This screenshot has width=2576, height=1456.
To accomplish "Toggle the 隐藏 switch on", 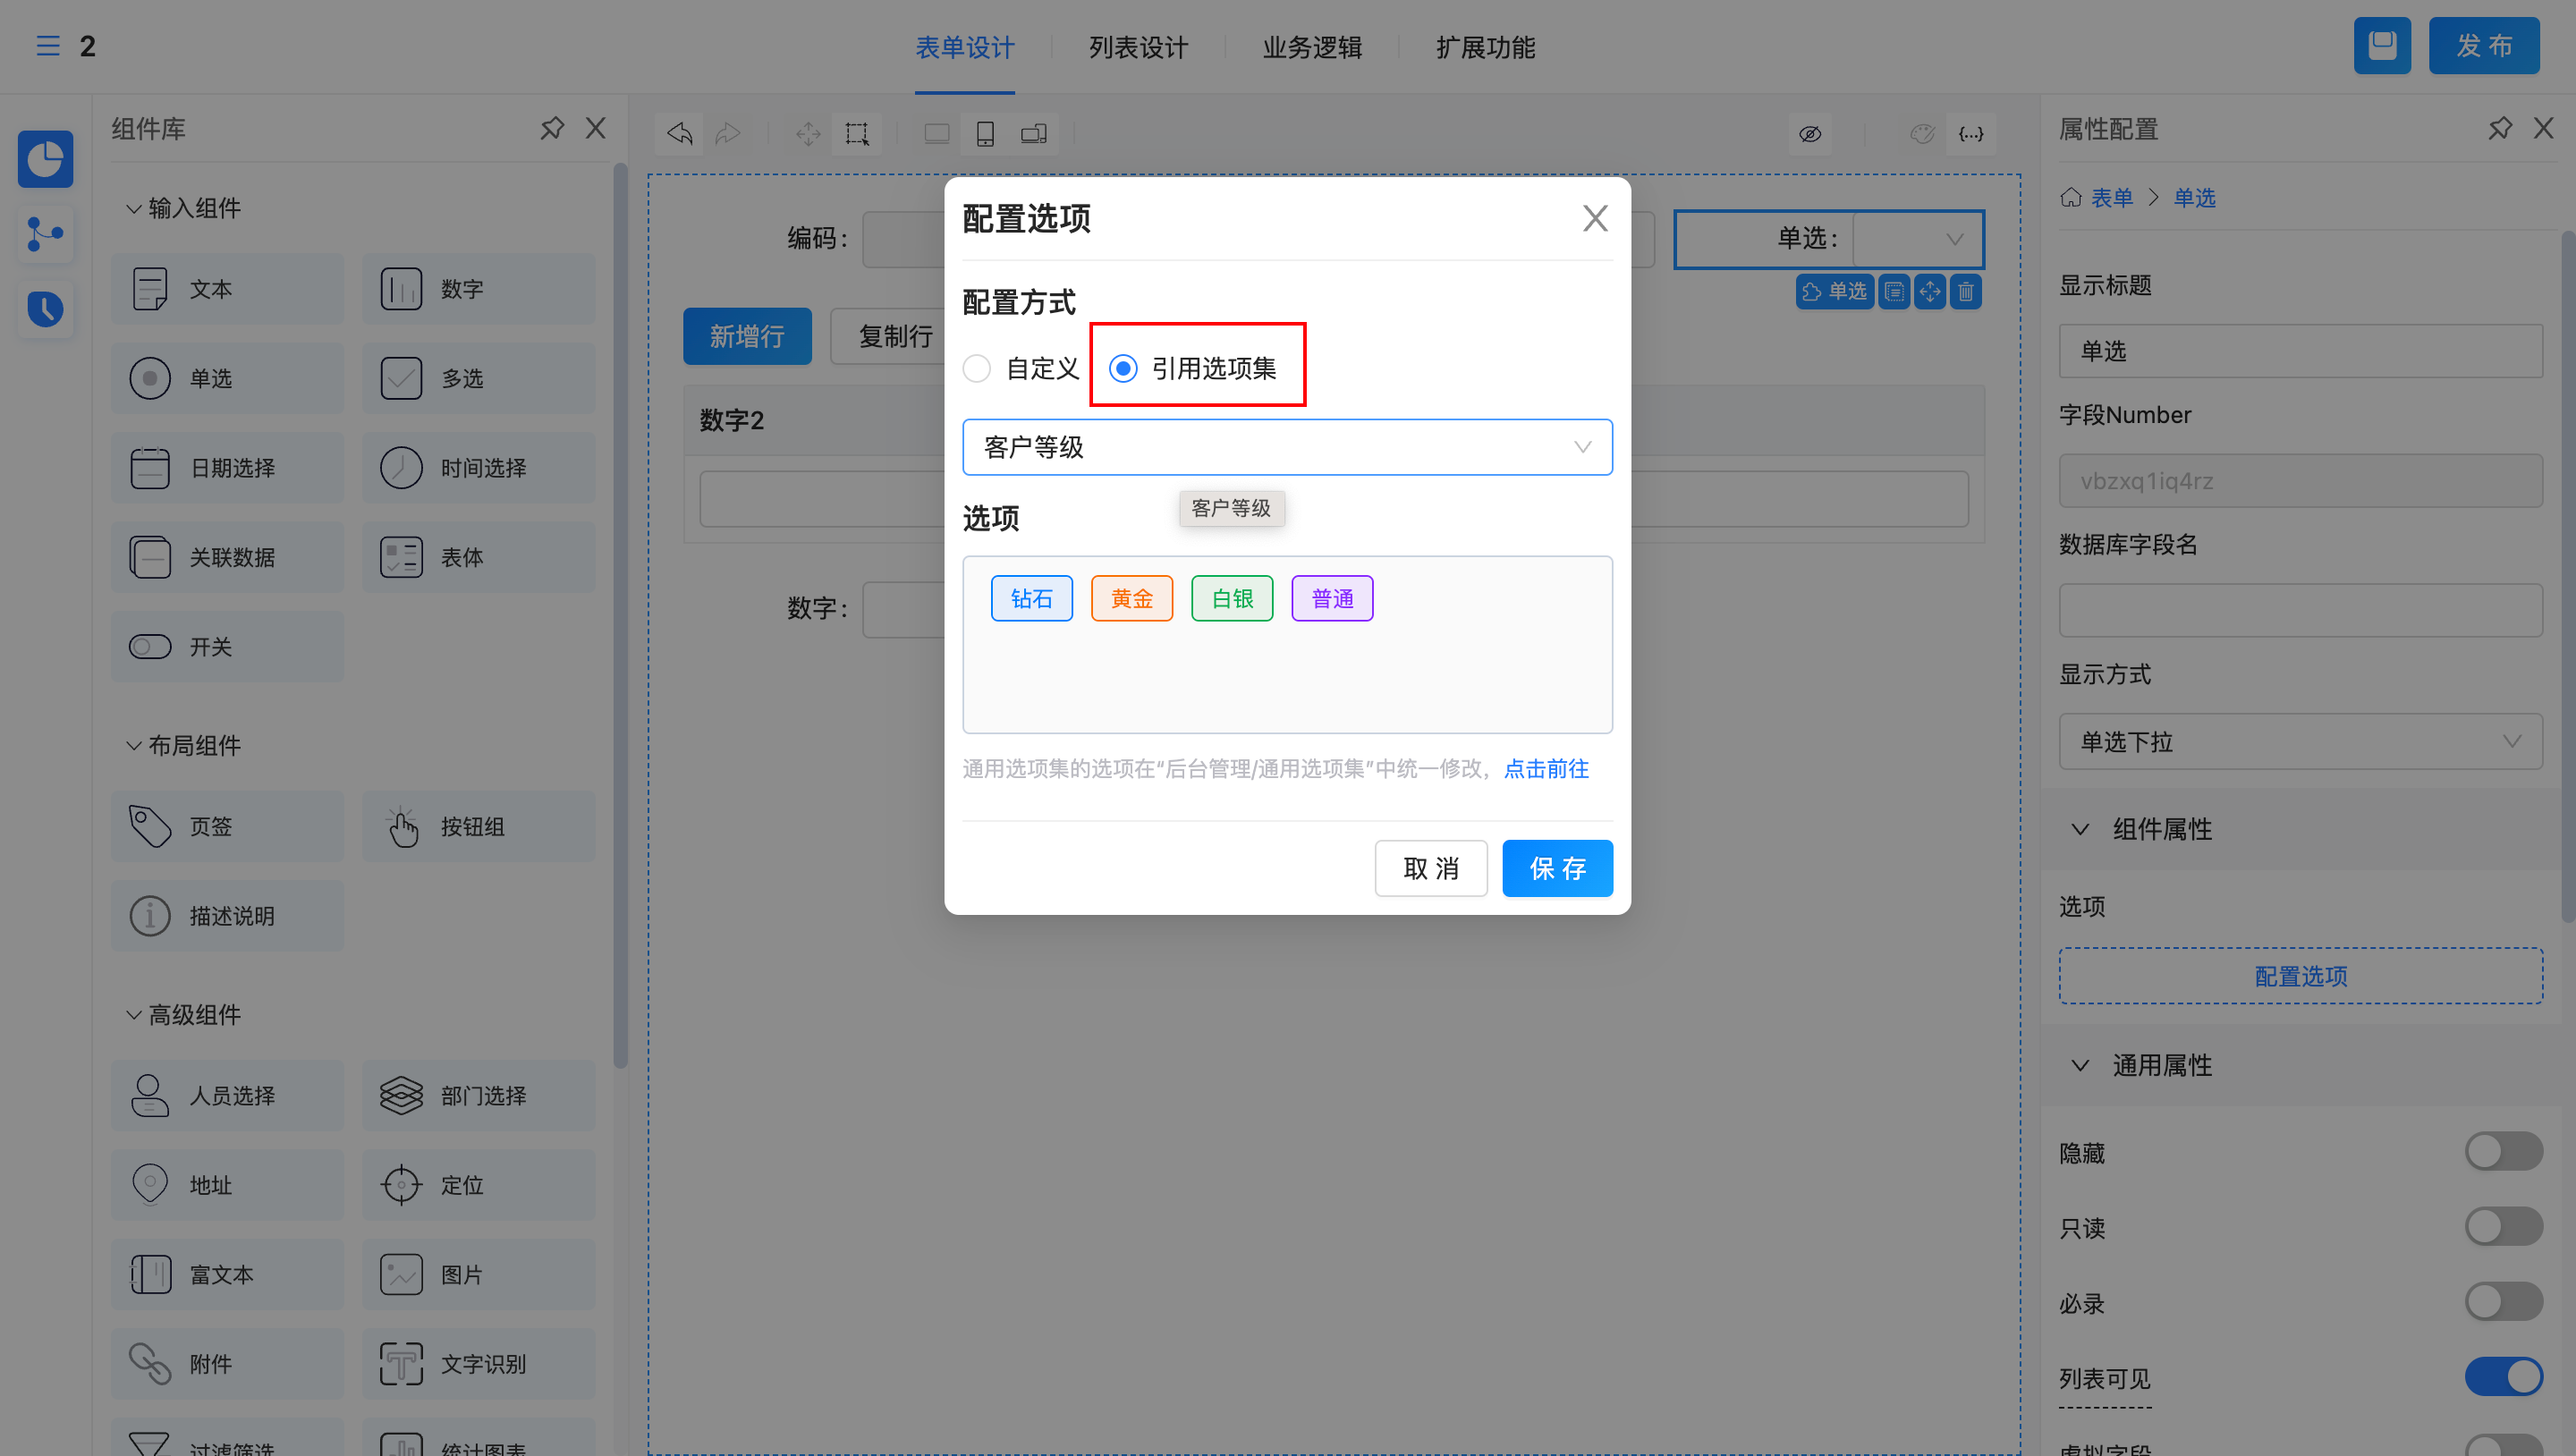I will (2503, 1151).
